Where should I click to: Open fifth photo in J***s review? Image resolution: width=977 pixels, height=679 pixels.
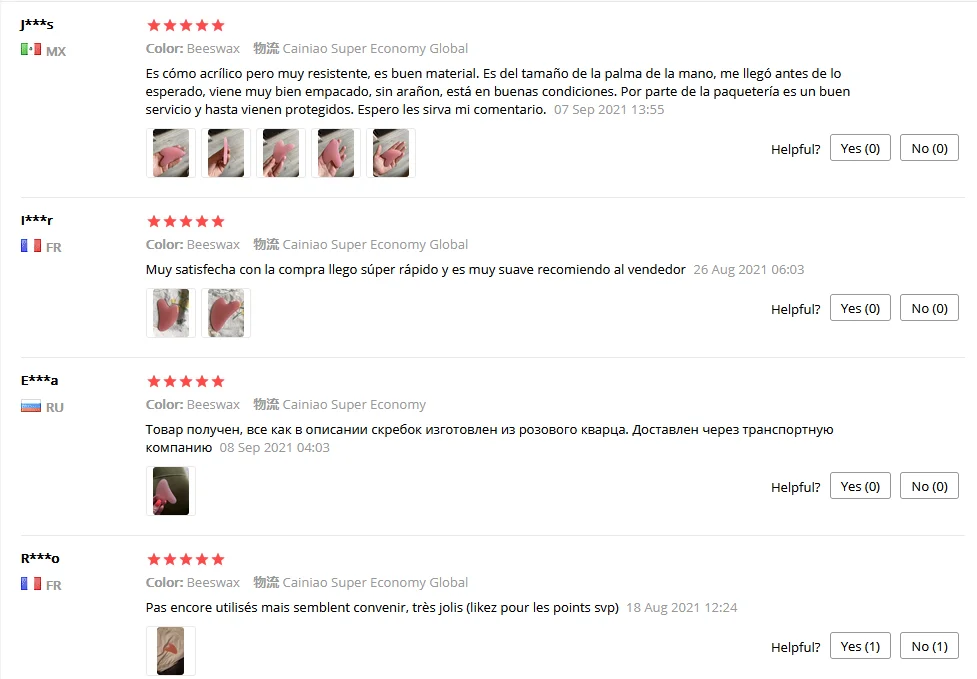point(391,153)
